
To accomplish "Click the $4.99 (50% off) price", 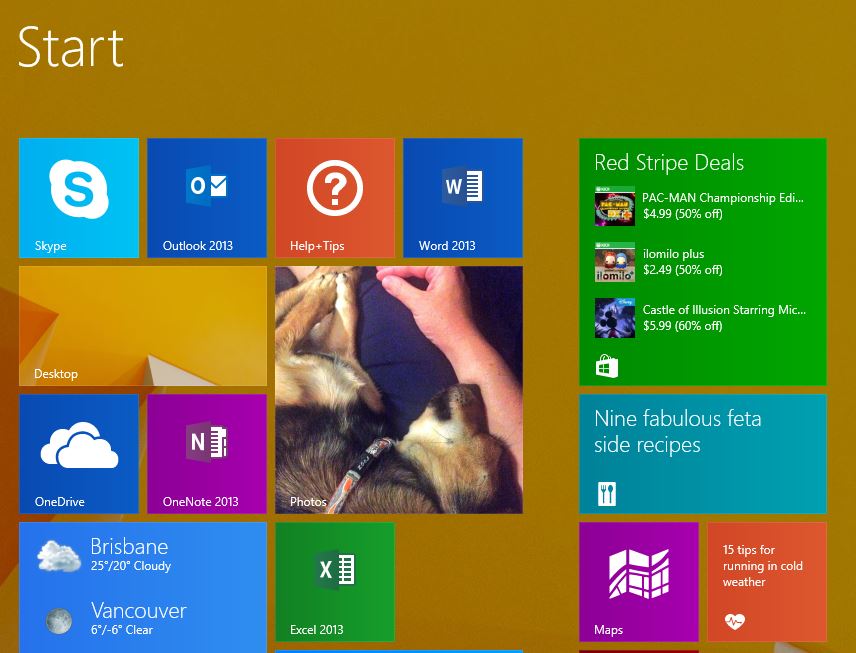I will (x=682, y=214).
